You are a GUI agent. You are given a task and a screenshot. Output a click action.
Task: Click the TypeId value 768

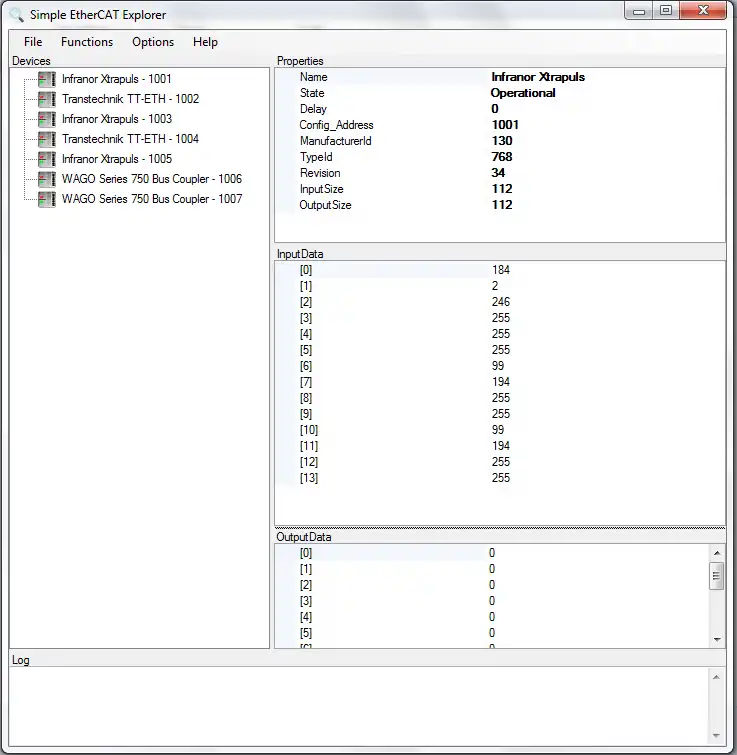(x=502, y=156)
